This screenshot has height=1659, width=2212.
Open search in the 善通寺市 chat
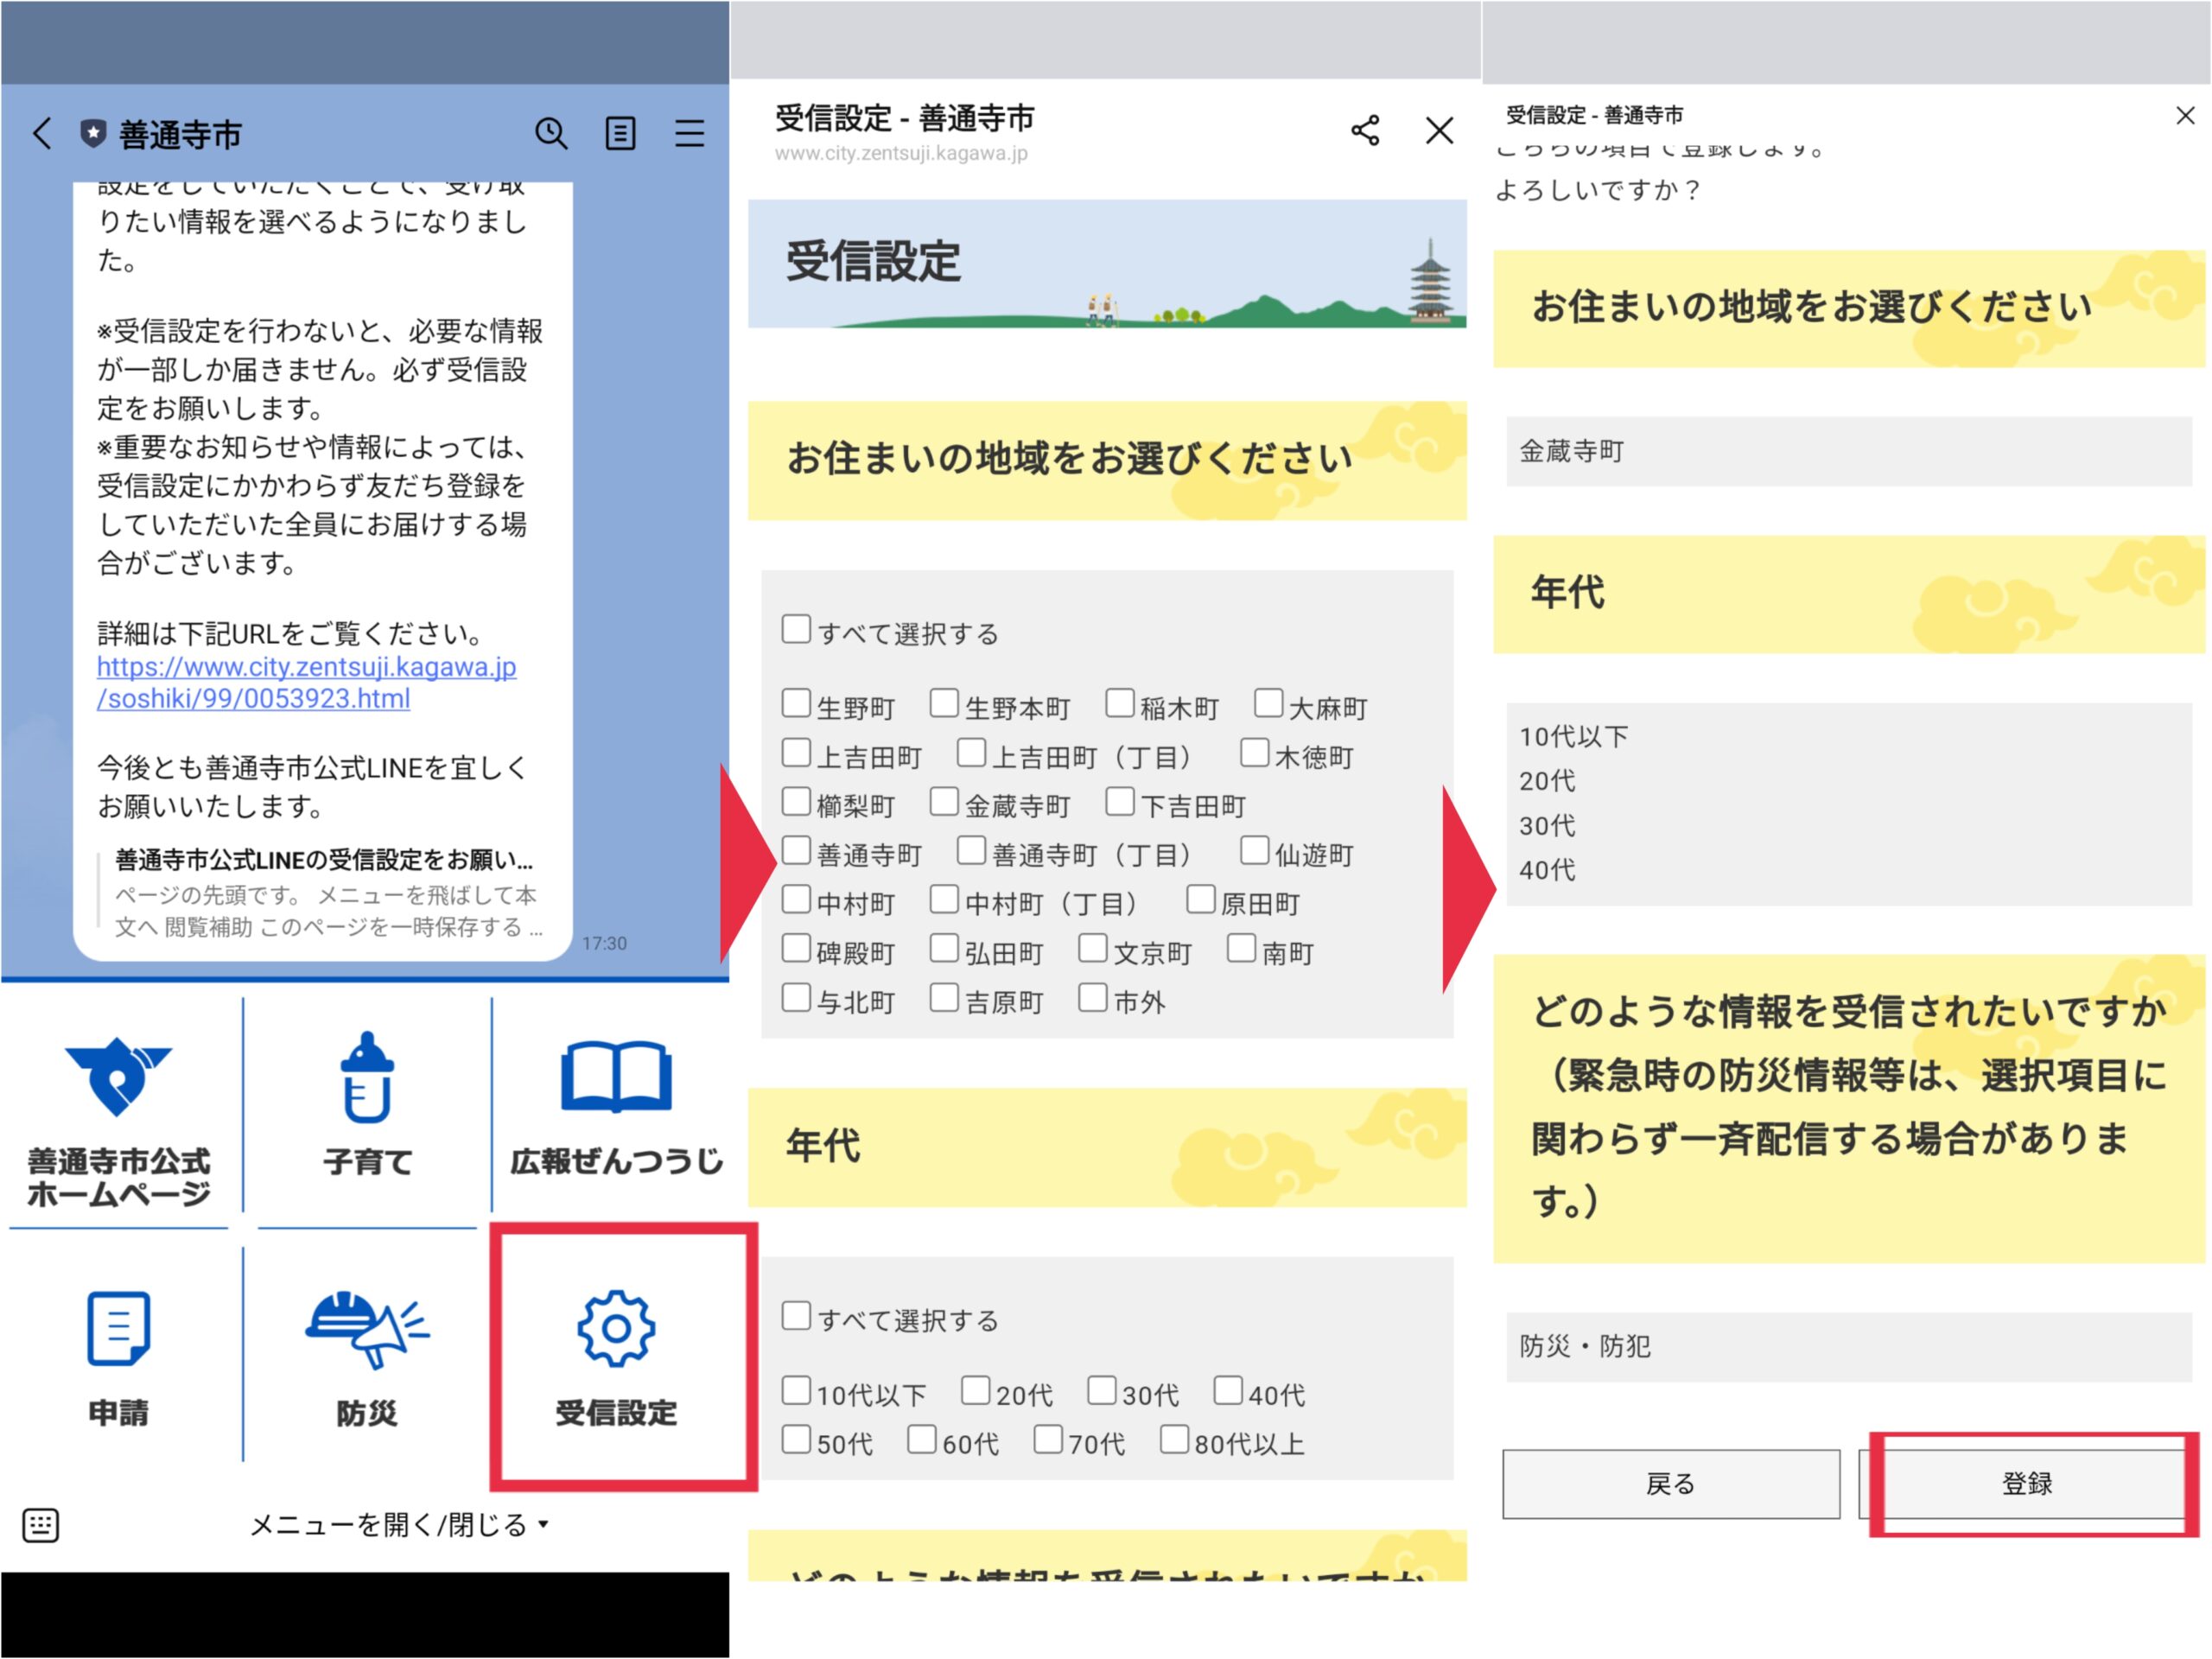tap(551, 133)
